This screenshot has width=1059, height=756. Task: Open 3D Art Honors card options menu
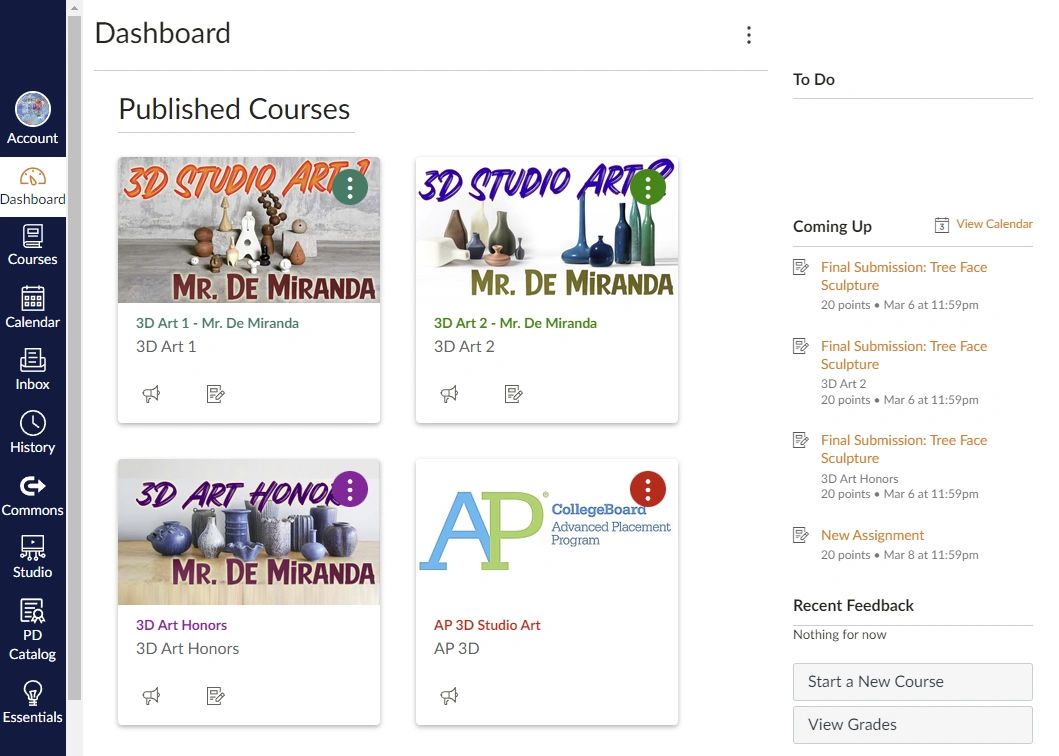tap(350, 489)
